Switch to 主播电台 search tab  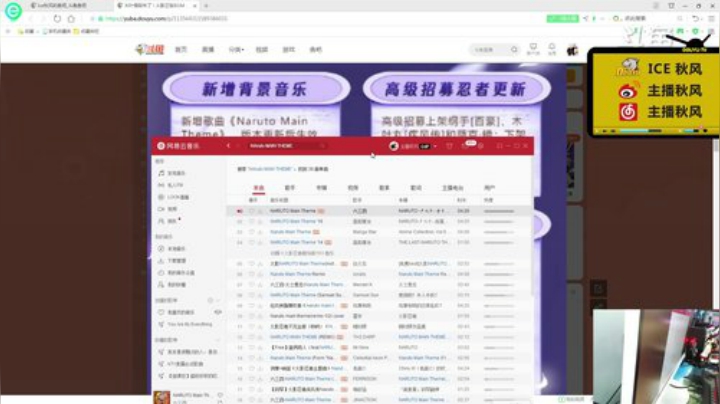[452, 188]
